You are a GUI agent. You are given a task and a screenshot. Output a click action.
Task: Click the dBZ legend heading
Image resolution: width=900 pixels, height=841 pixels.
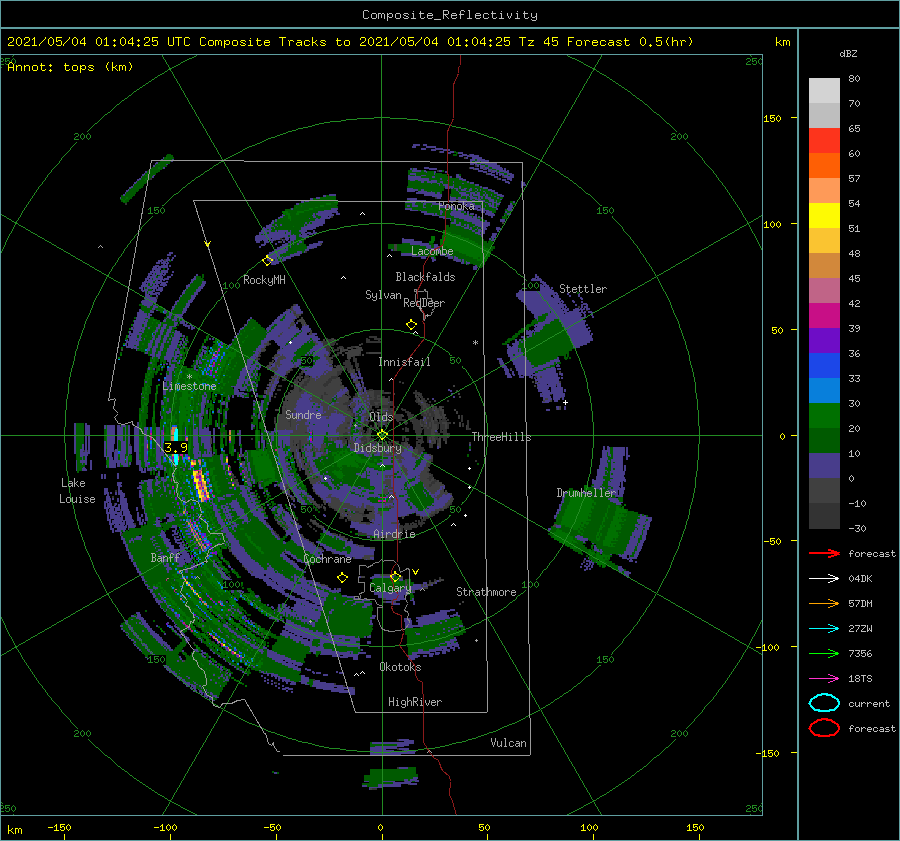pyautogui.click(x=848, y=53)
